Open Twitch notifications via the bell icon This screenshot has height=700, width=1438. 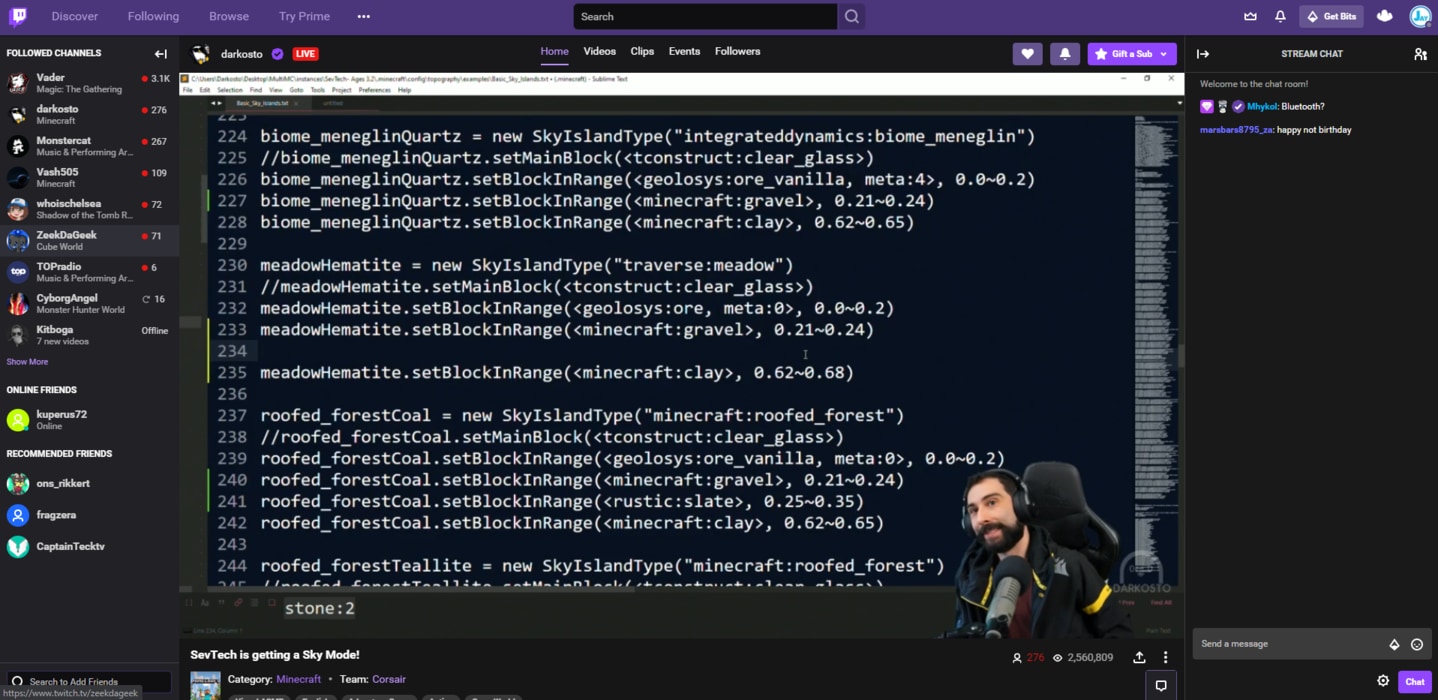1279,16
